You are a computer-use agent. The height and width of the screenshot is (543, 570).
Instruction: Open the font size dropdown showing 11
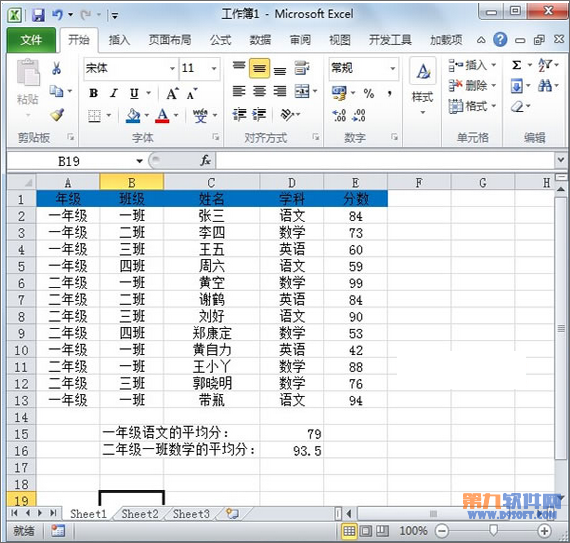click(214, 68)
